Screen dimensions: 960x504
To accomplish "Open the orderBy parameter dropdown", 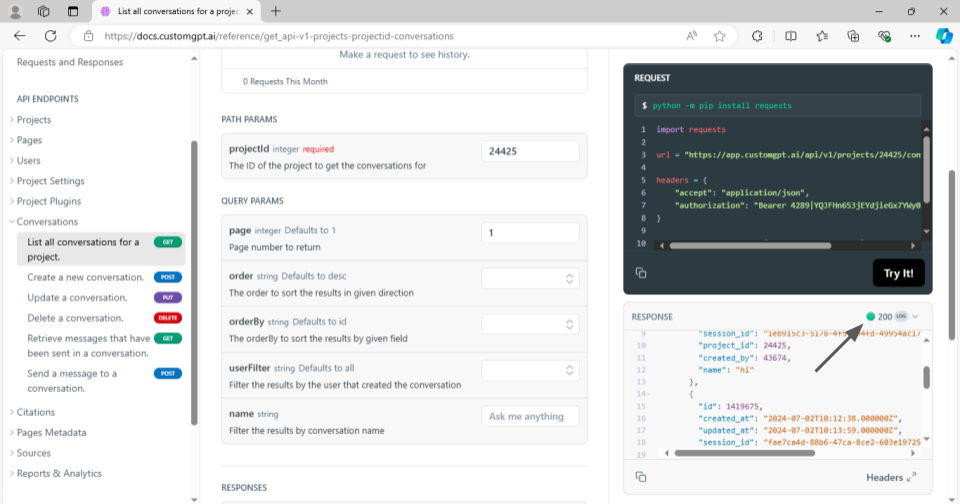I will coord(530,325).
